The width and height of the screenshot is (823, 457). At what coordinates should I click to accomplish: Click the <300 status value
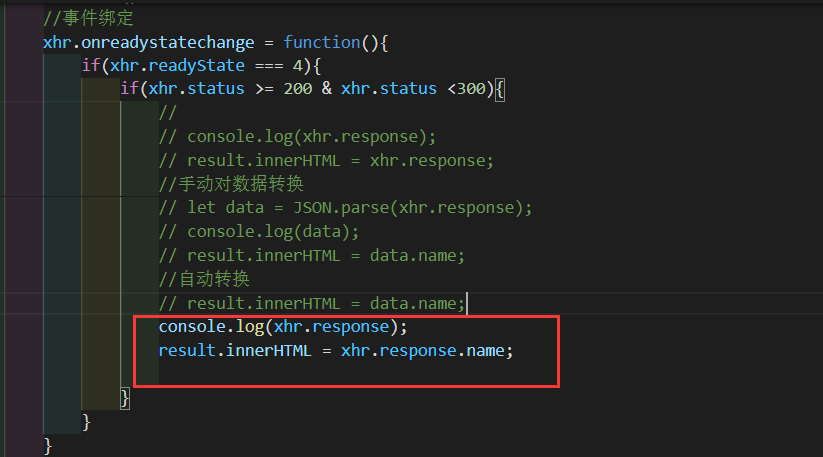tap(466, 89)
